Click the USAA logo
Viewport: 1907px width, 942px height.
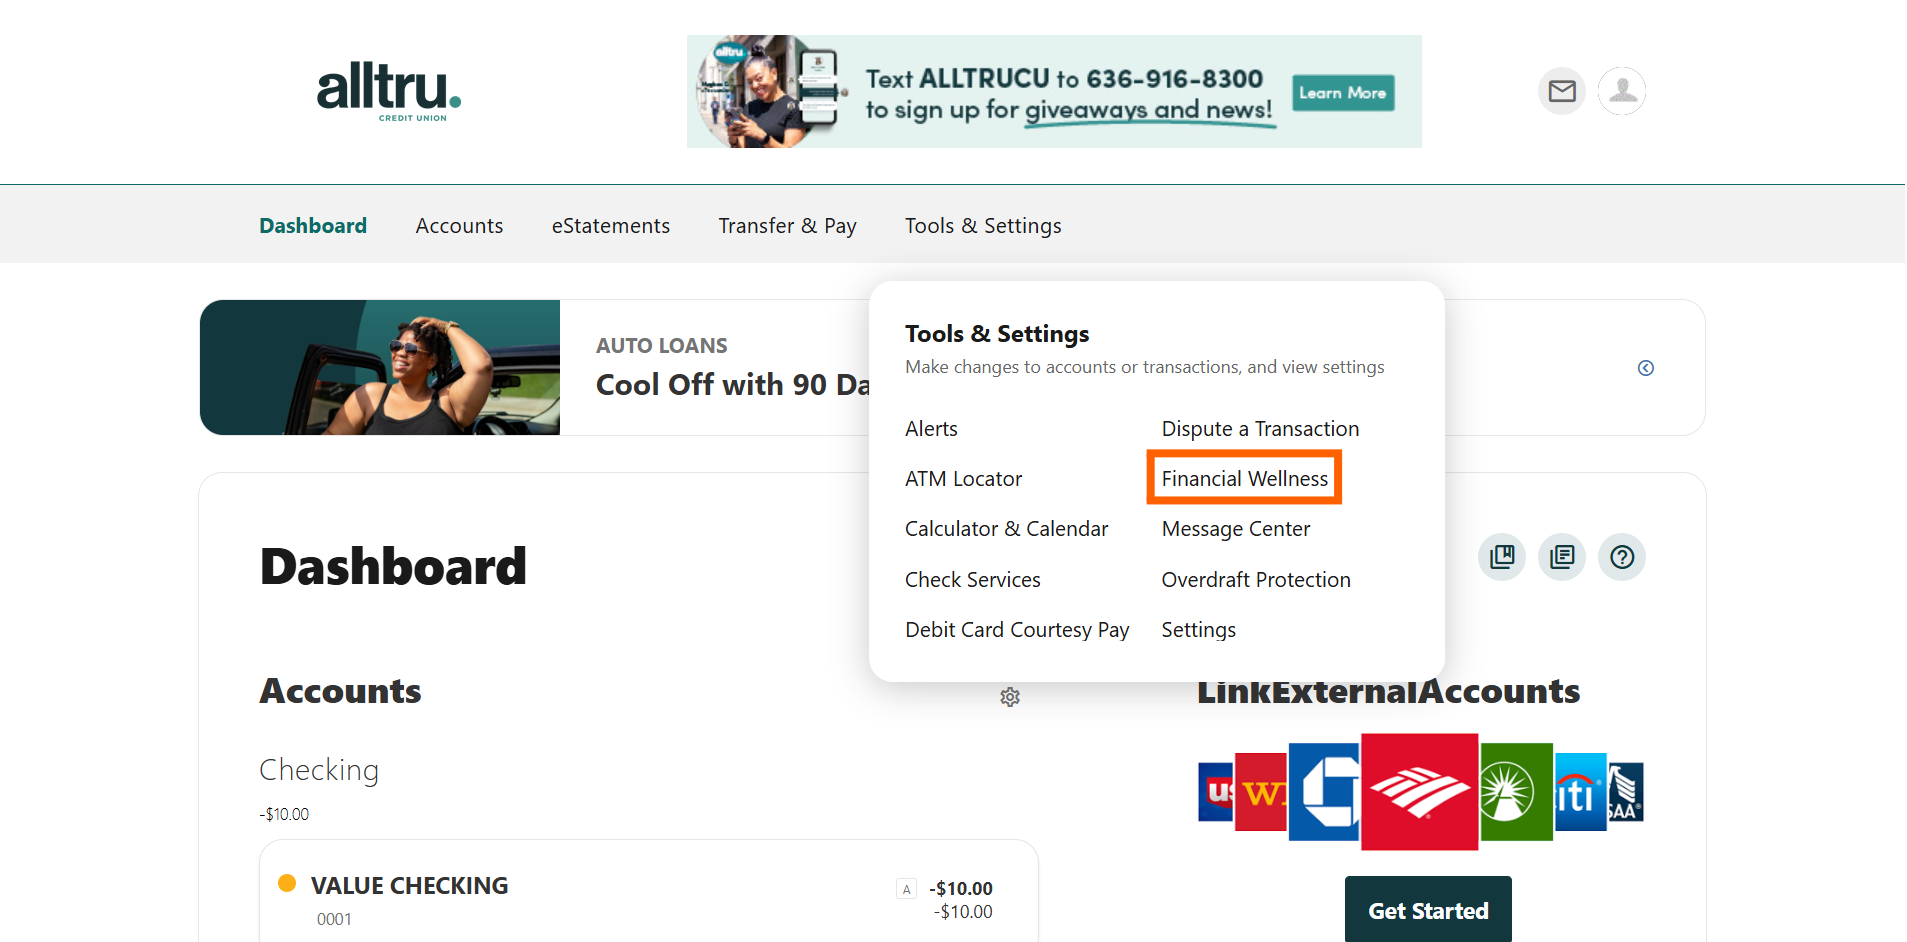tap(1625, 792)
